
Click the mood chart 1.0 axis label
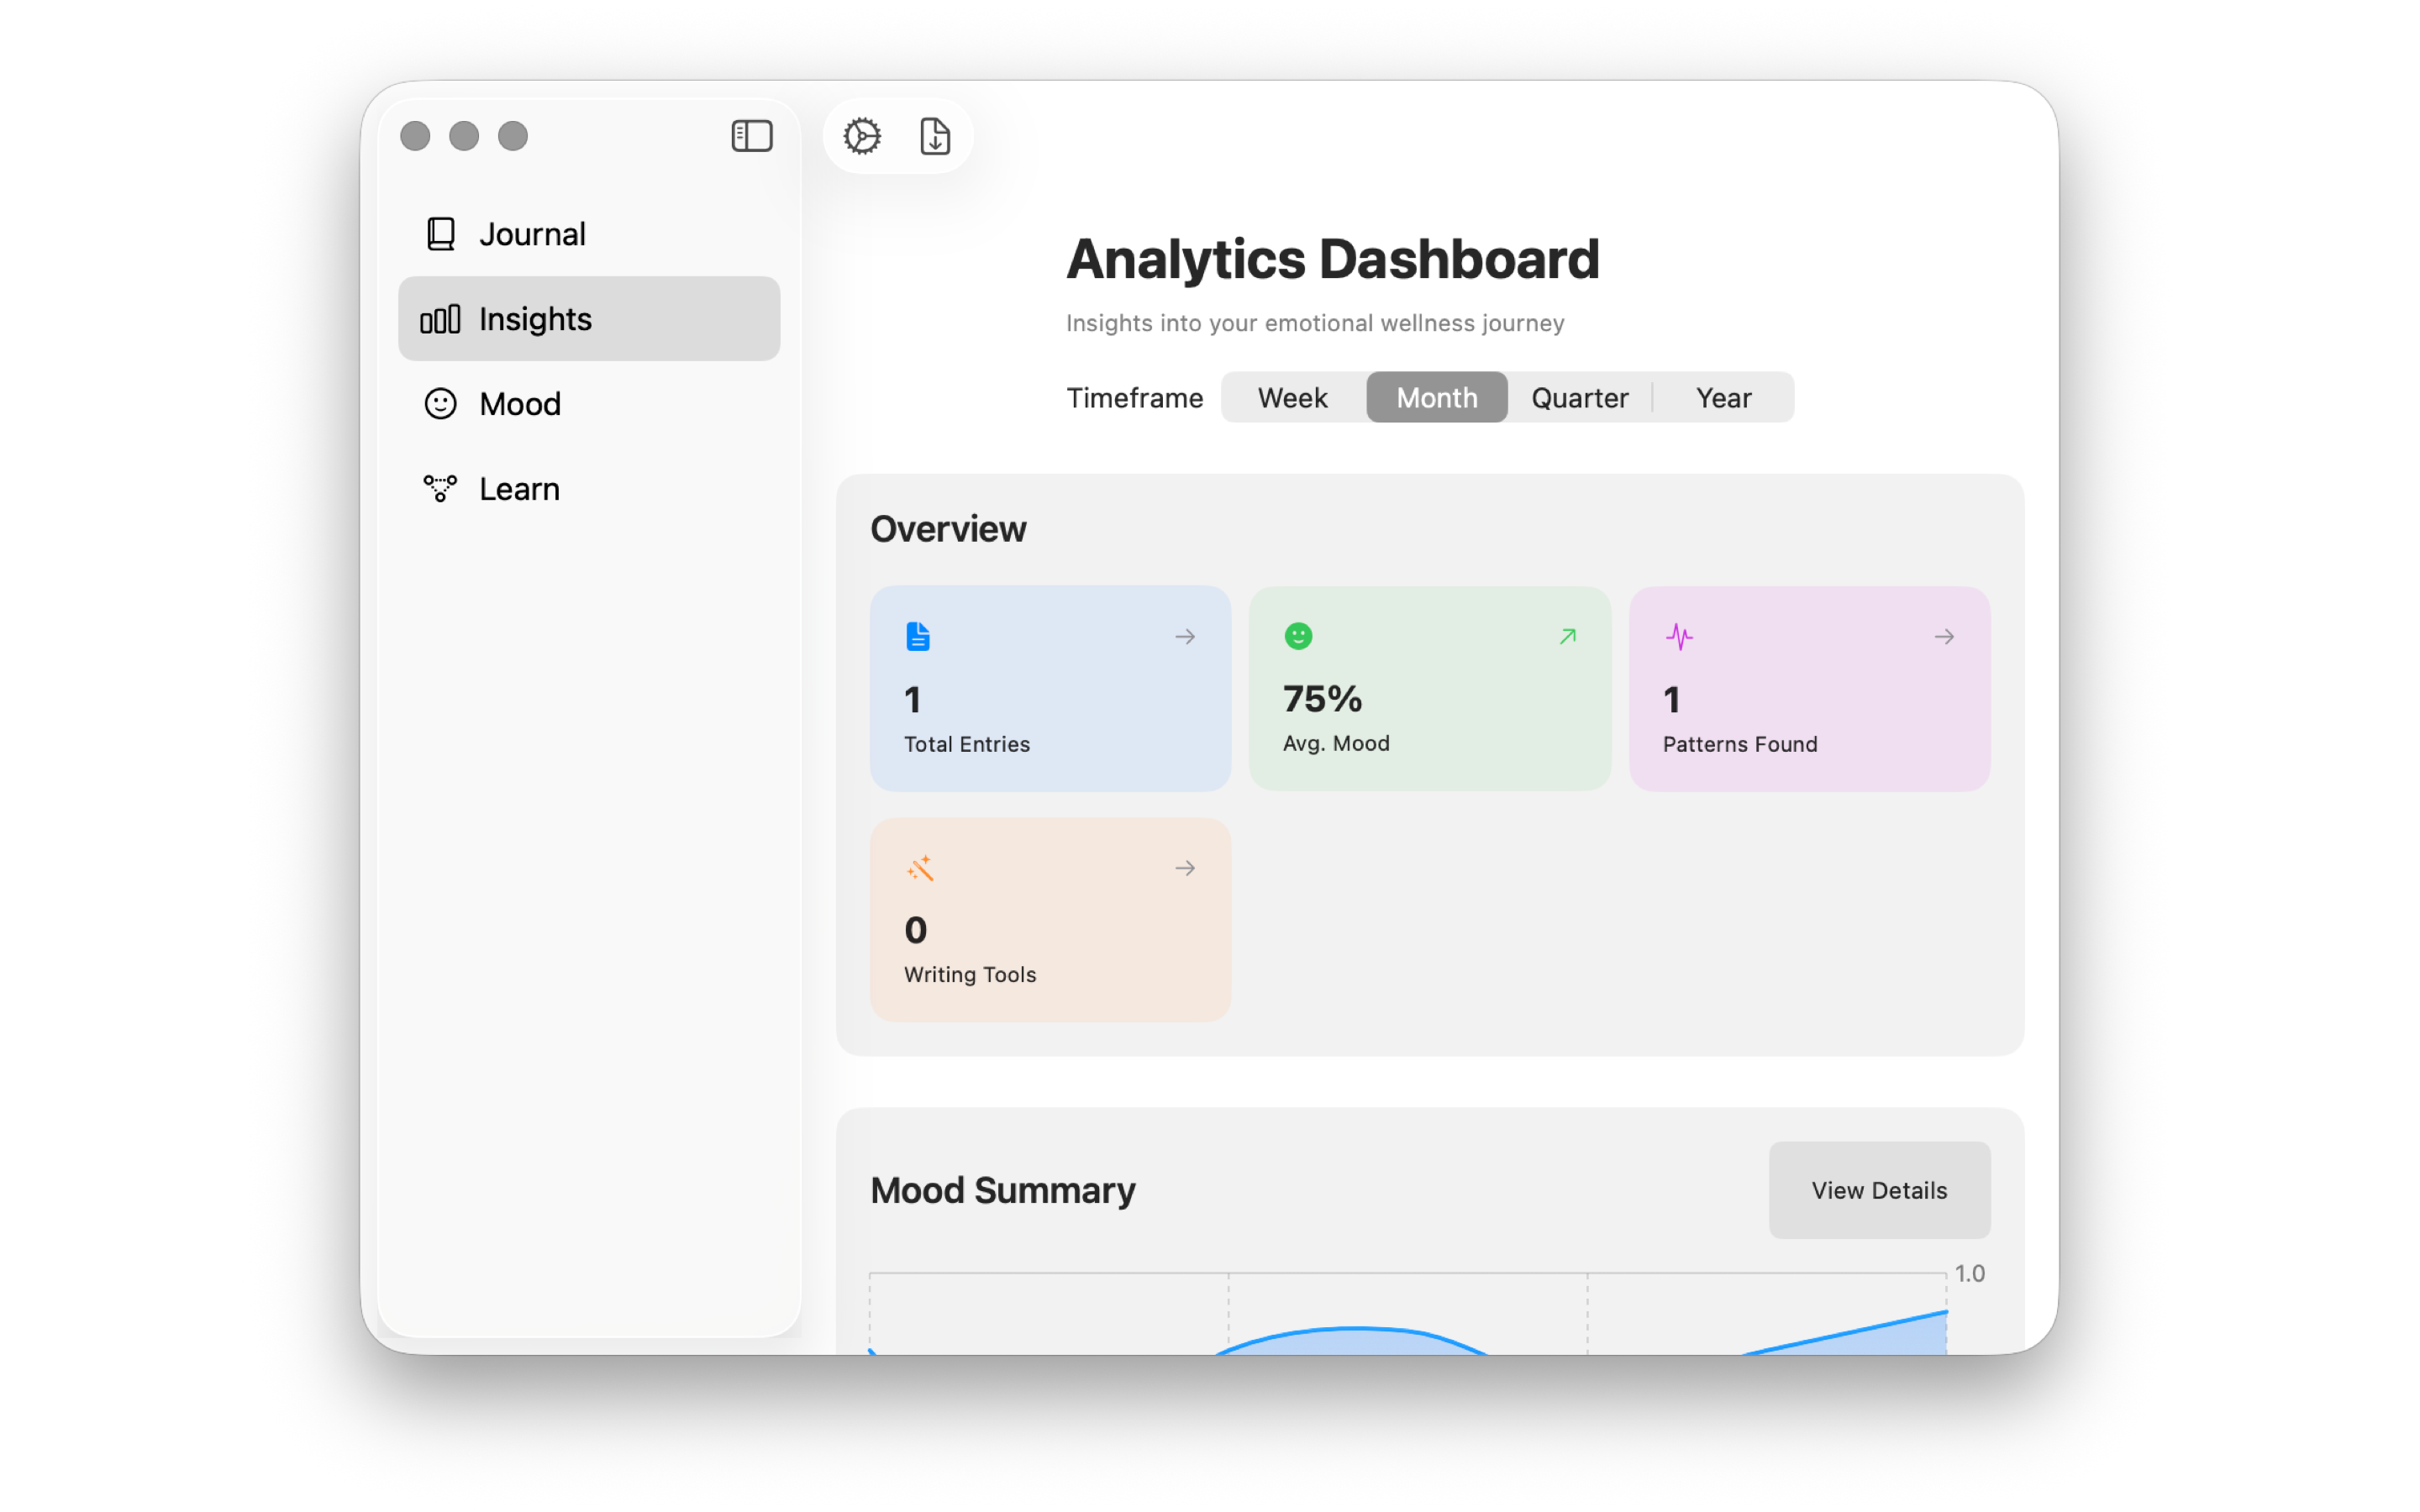tap(1969, 1273)
